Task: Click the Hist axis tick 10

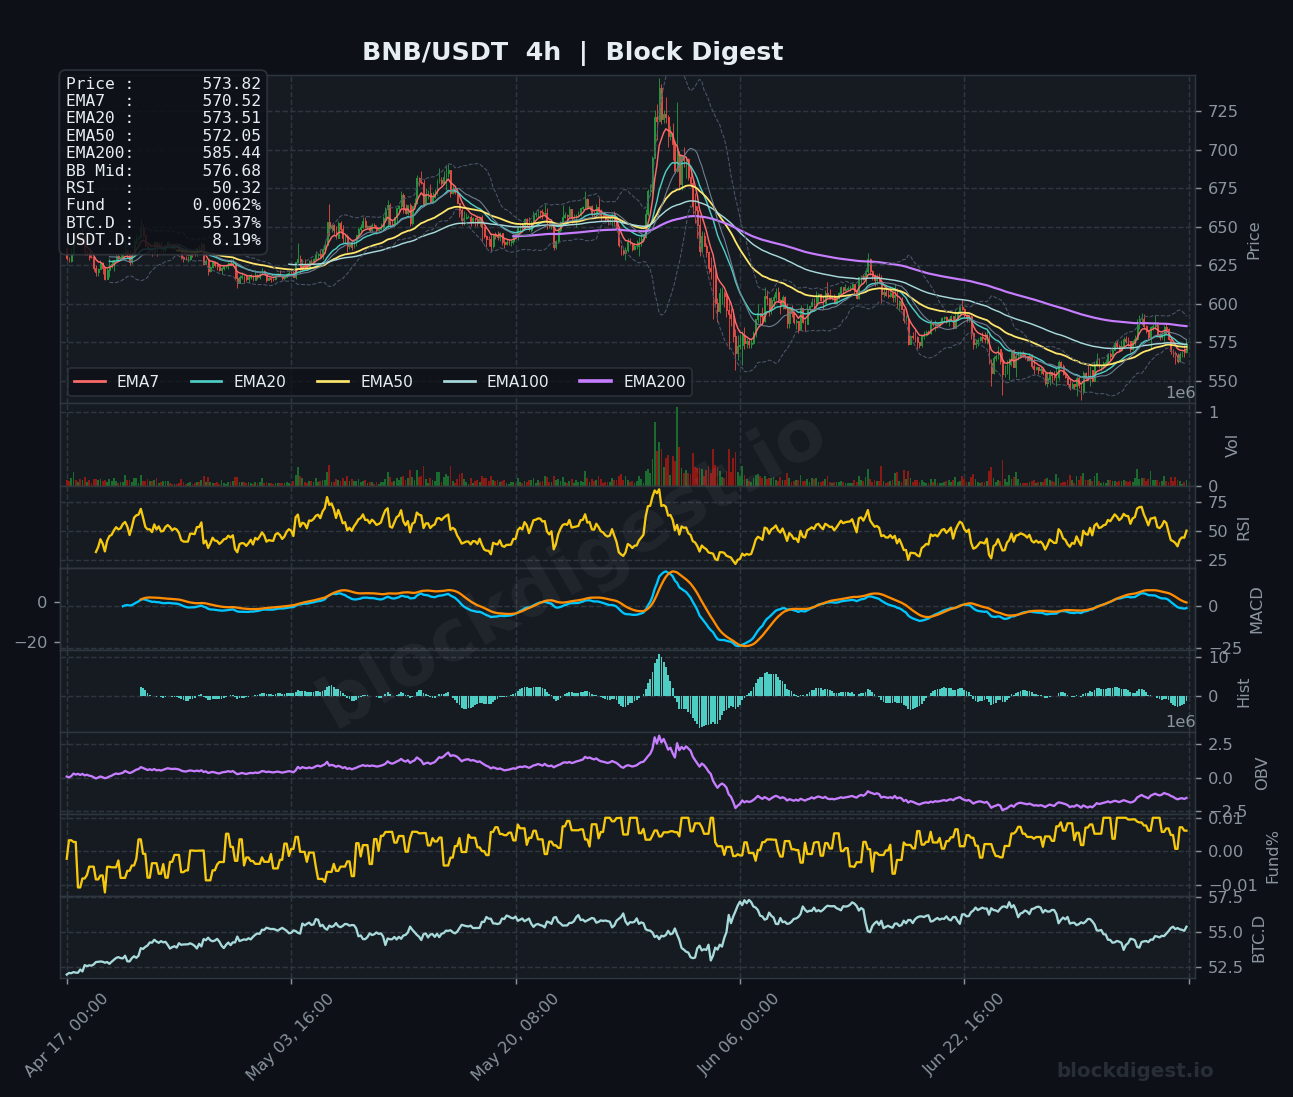Action: click(x=1218, y=658)
